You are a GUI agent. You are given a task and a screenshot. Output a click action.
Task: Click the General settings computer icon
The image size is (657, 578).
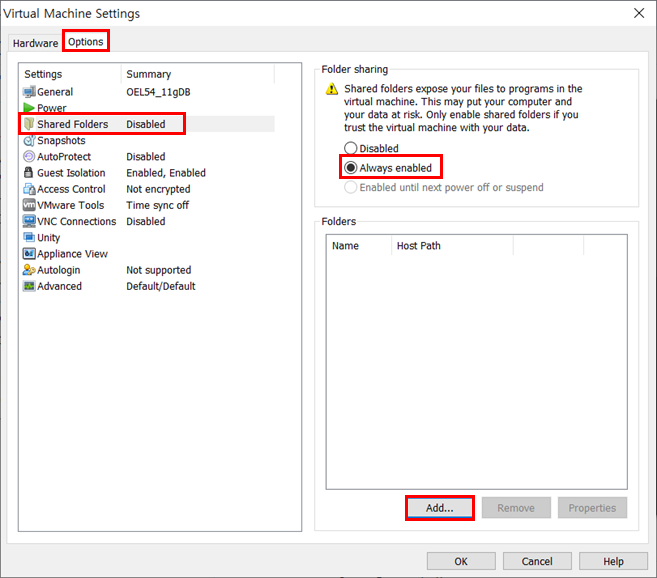pyautogui.click(x=29, y=92)
